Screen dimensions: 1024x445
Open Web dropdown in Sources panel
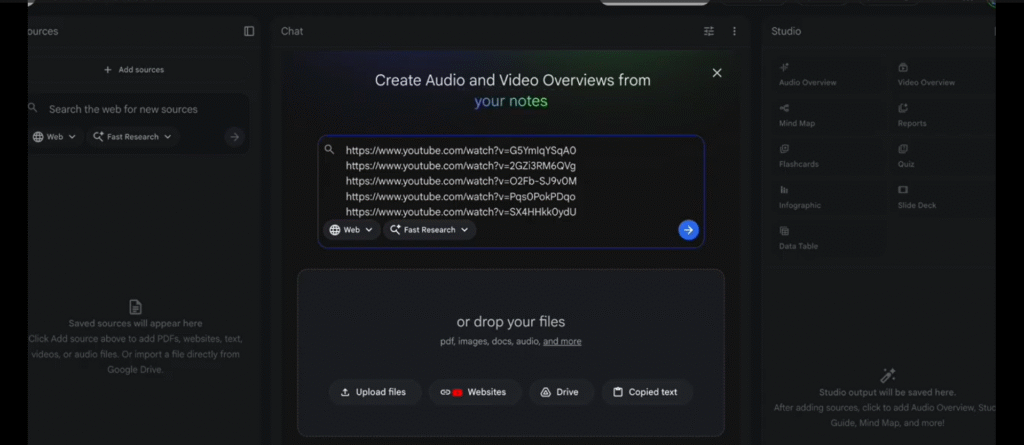click(54, 137)
